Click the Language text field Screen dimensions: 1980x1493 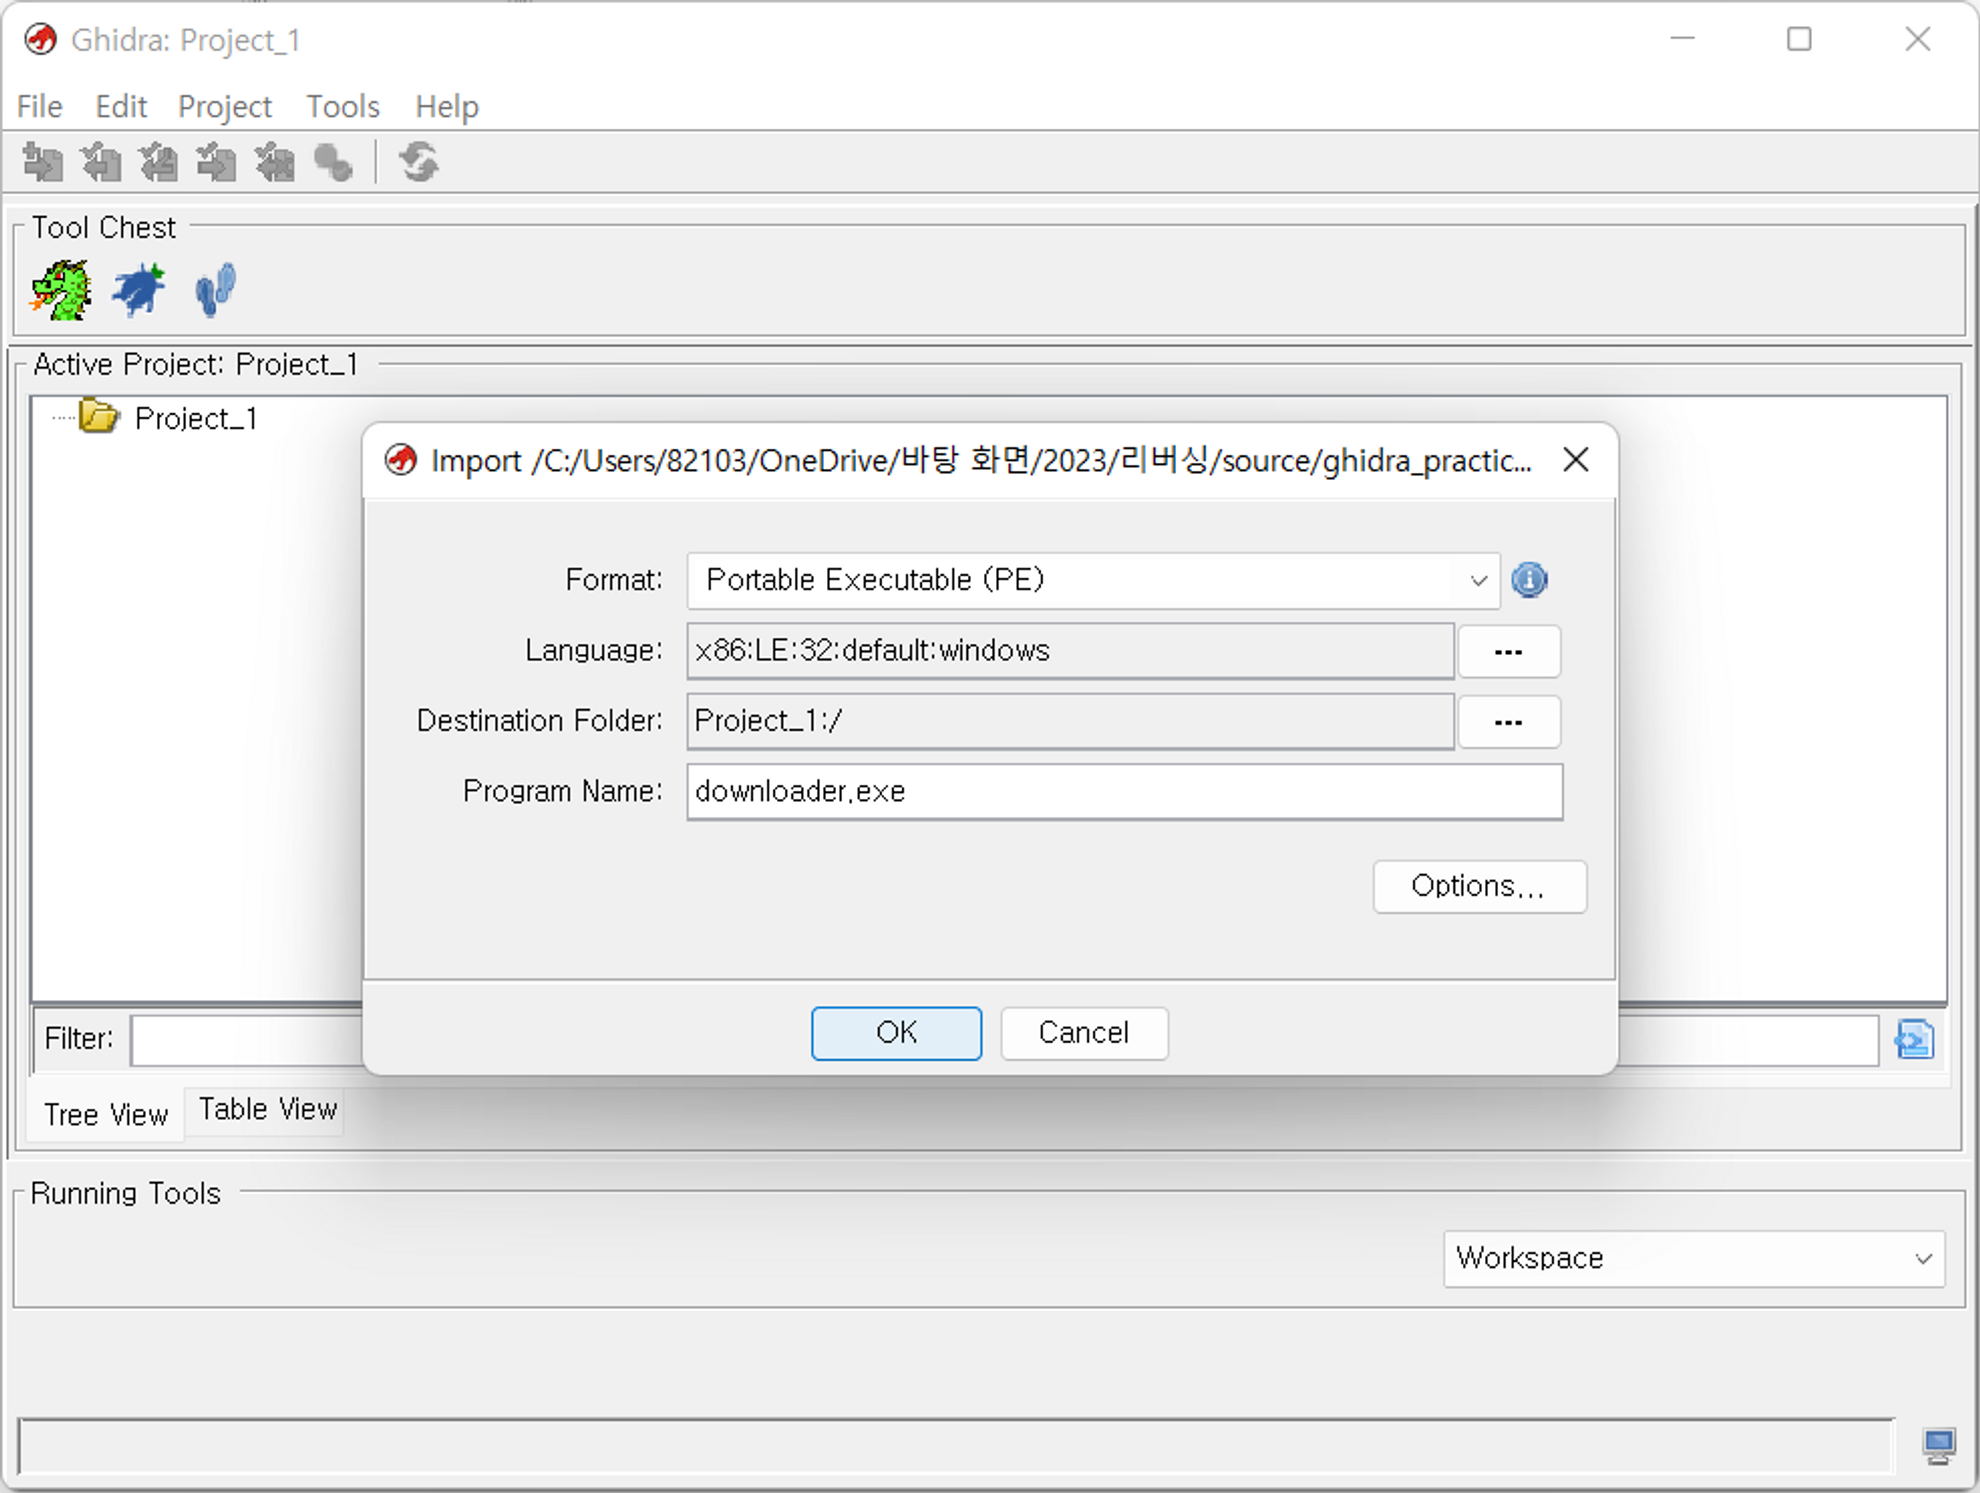point(1070,651)
